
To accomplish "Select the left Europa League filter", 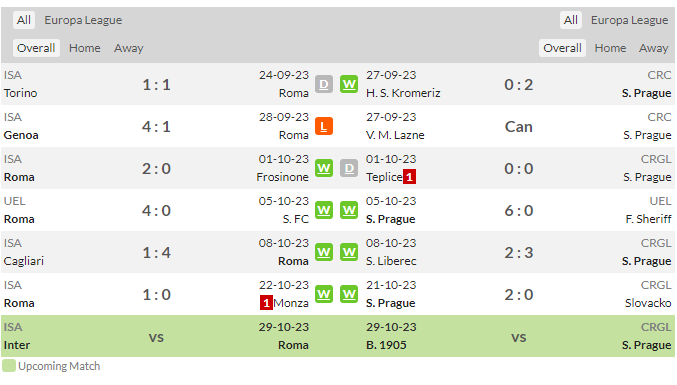I will (83, 20).
